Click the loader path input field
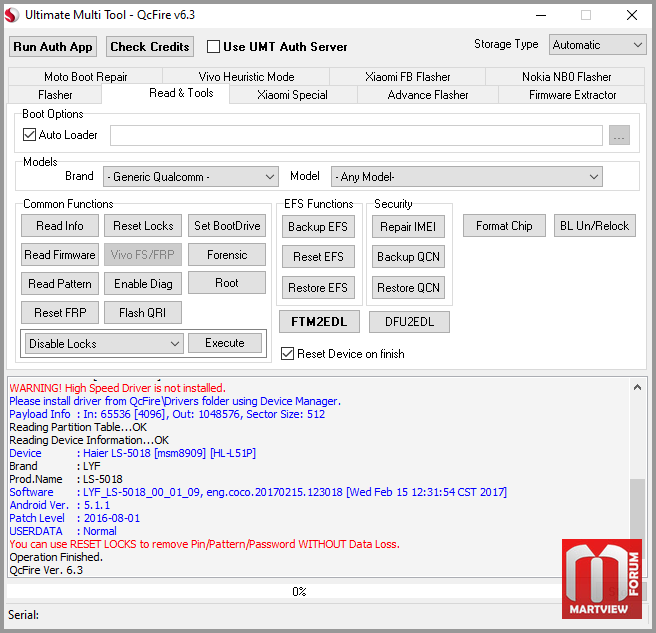Screen dimensions: 656x633 point(356,136)
